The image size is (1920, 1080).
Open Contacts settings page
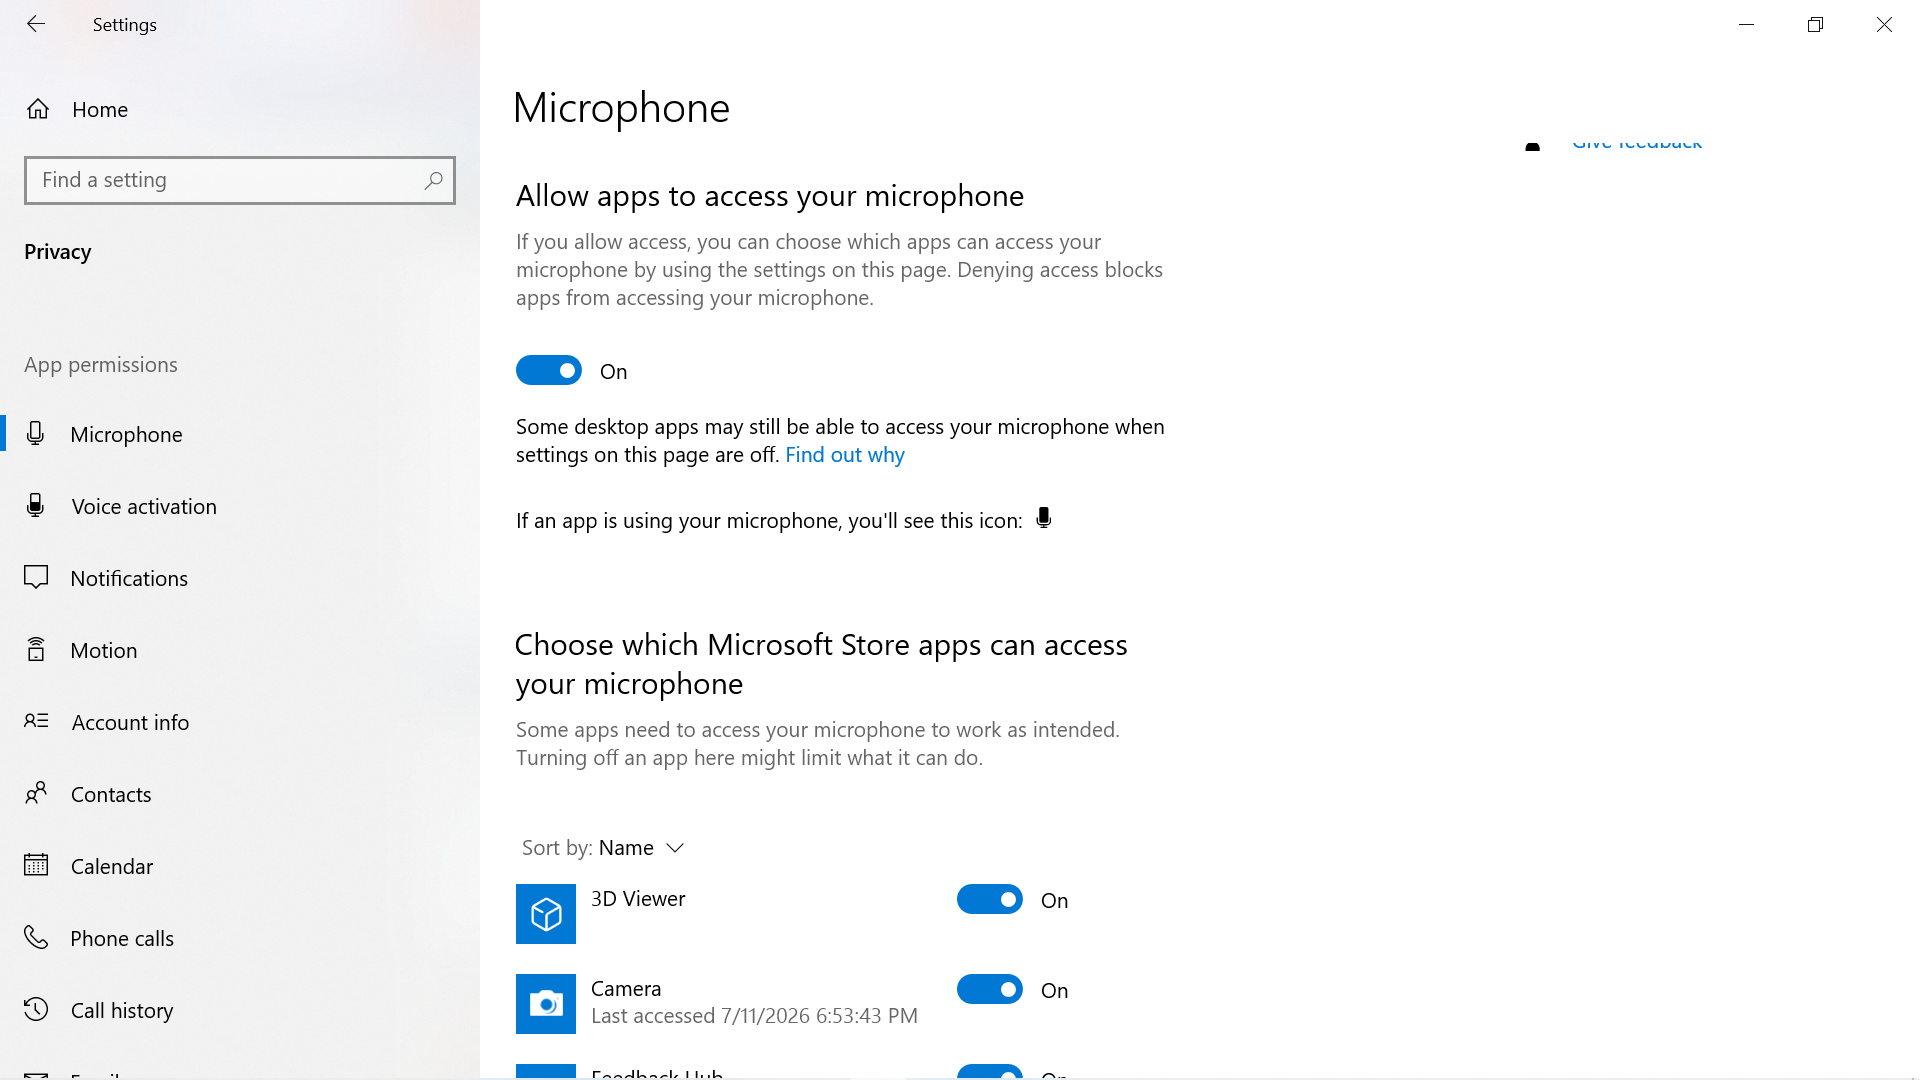240,794
